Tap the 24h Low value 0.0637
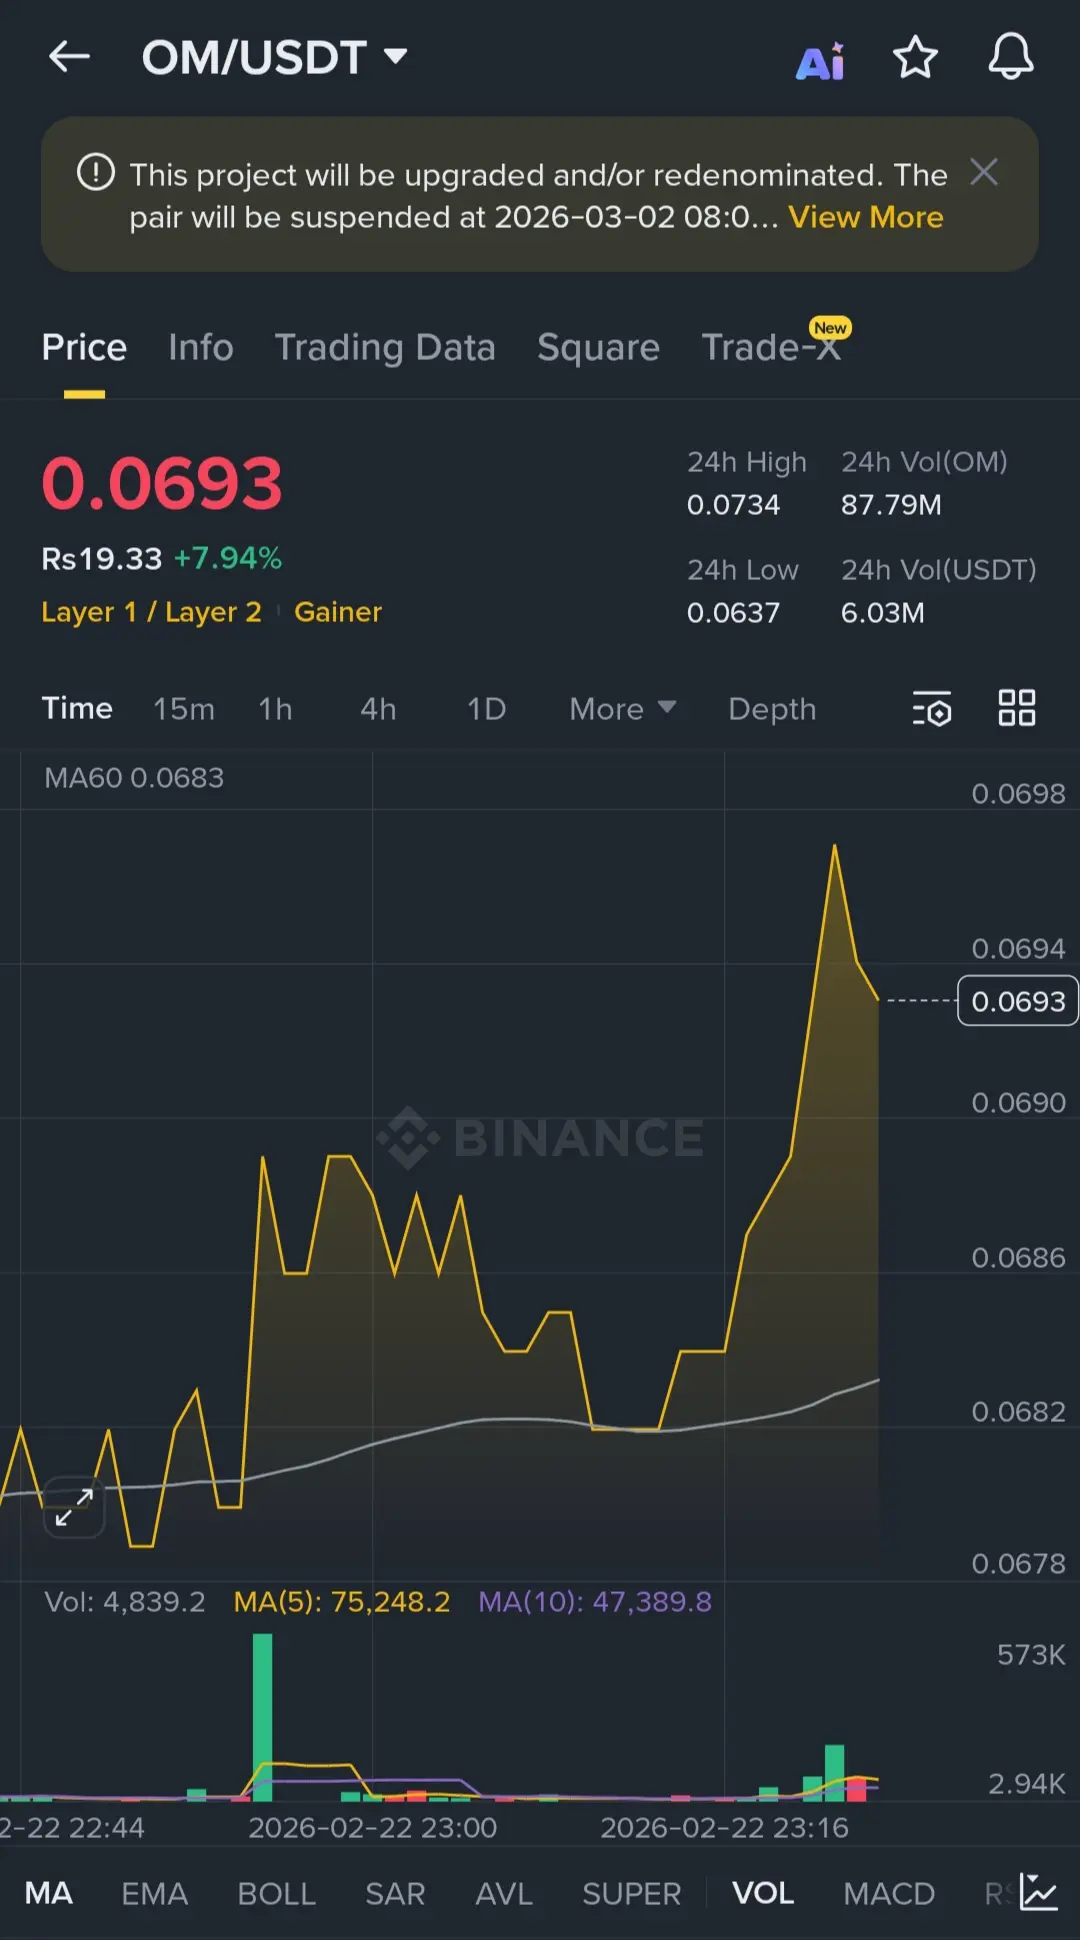1080x1940 pixels. pyautogui.click(x=733, y=613)
